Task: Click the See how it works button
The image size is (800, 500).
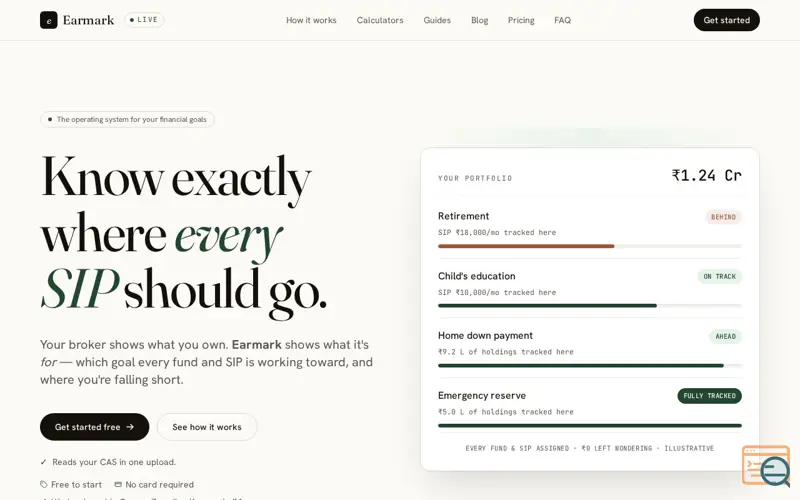Action: click(207, 427)
